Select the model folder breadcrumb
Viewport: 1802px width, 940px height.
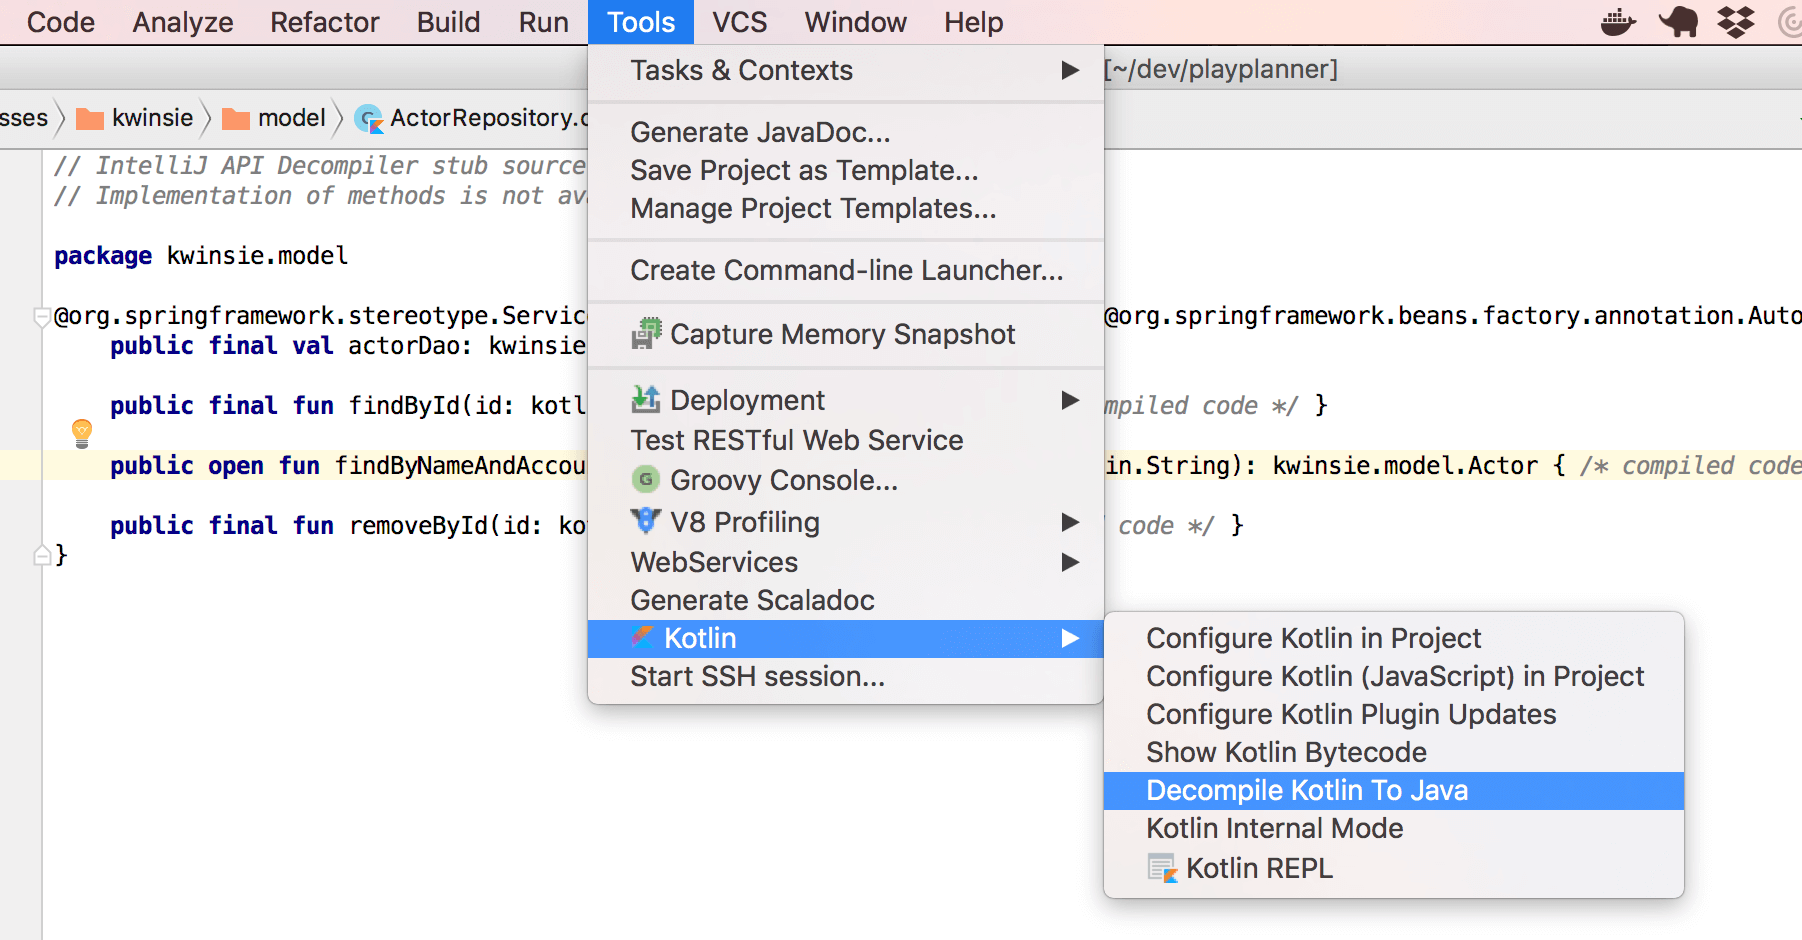290,118
